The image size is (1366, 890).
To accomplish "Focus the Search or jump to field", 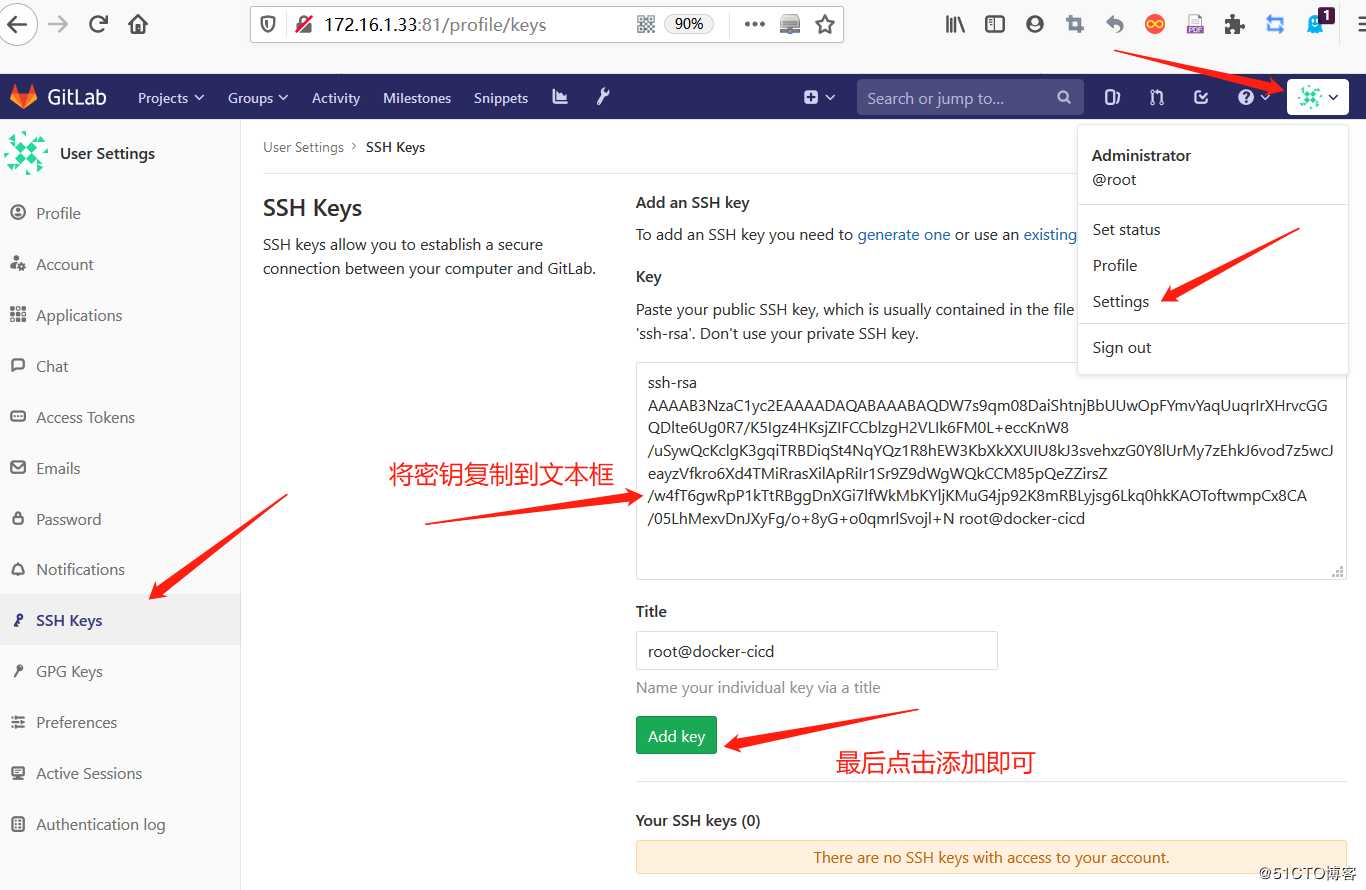I will (969, 98).
